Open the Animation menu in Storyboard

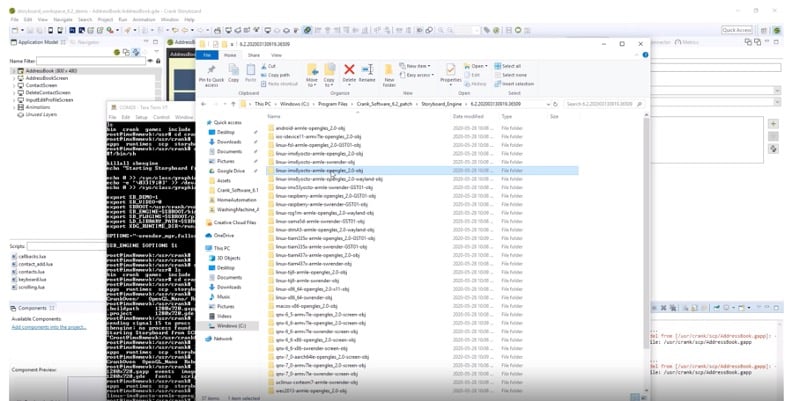point(143,20)
